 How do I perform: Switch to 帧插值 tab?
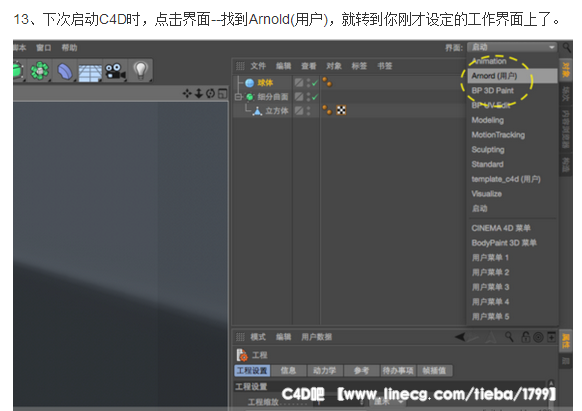click(x=434, y=371)
